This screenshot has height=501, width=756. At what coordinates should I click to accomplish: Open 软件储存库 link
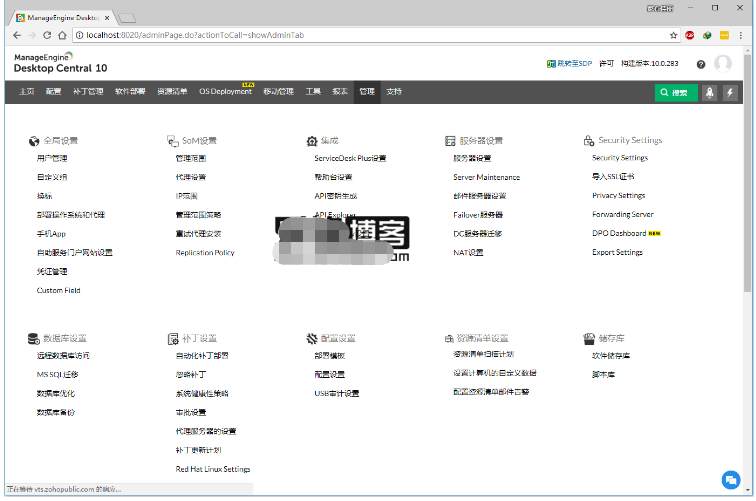[x=611, y=356]
